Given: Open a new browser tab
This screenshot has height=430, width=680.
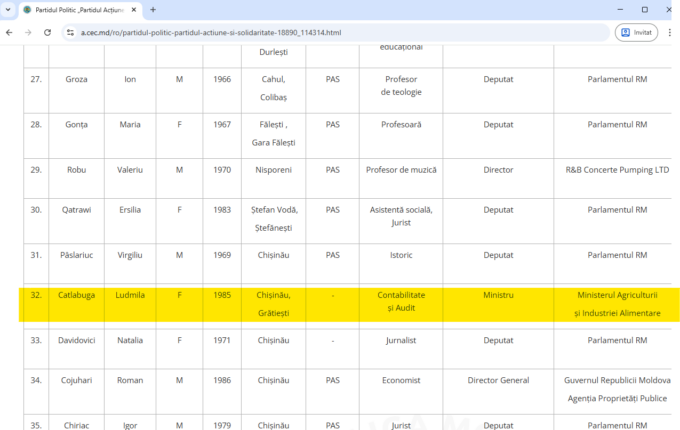Looking at the screenshot, I should [153, 9].
